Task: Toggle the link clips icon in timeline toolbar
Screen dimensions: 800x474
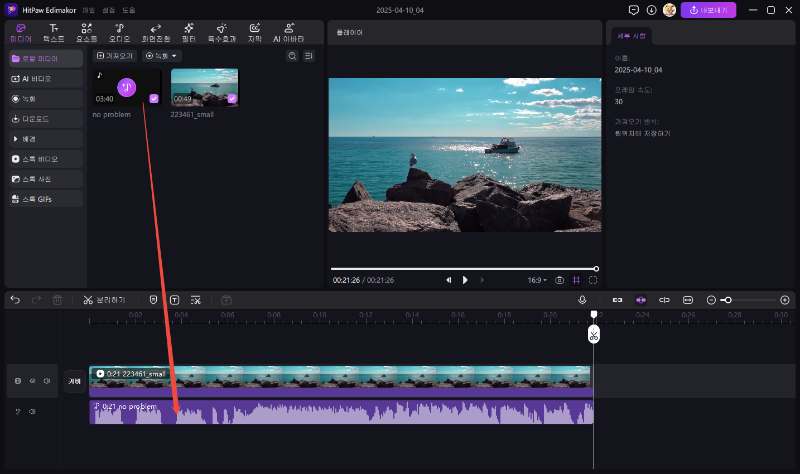Action: [x=617, y=300]
